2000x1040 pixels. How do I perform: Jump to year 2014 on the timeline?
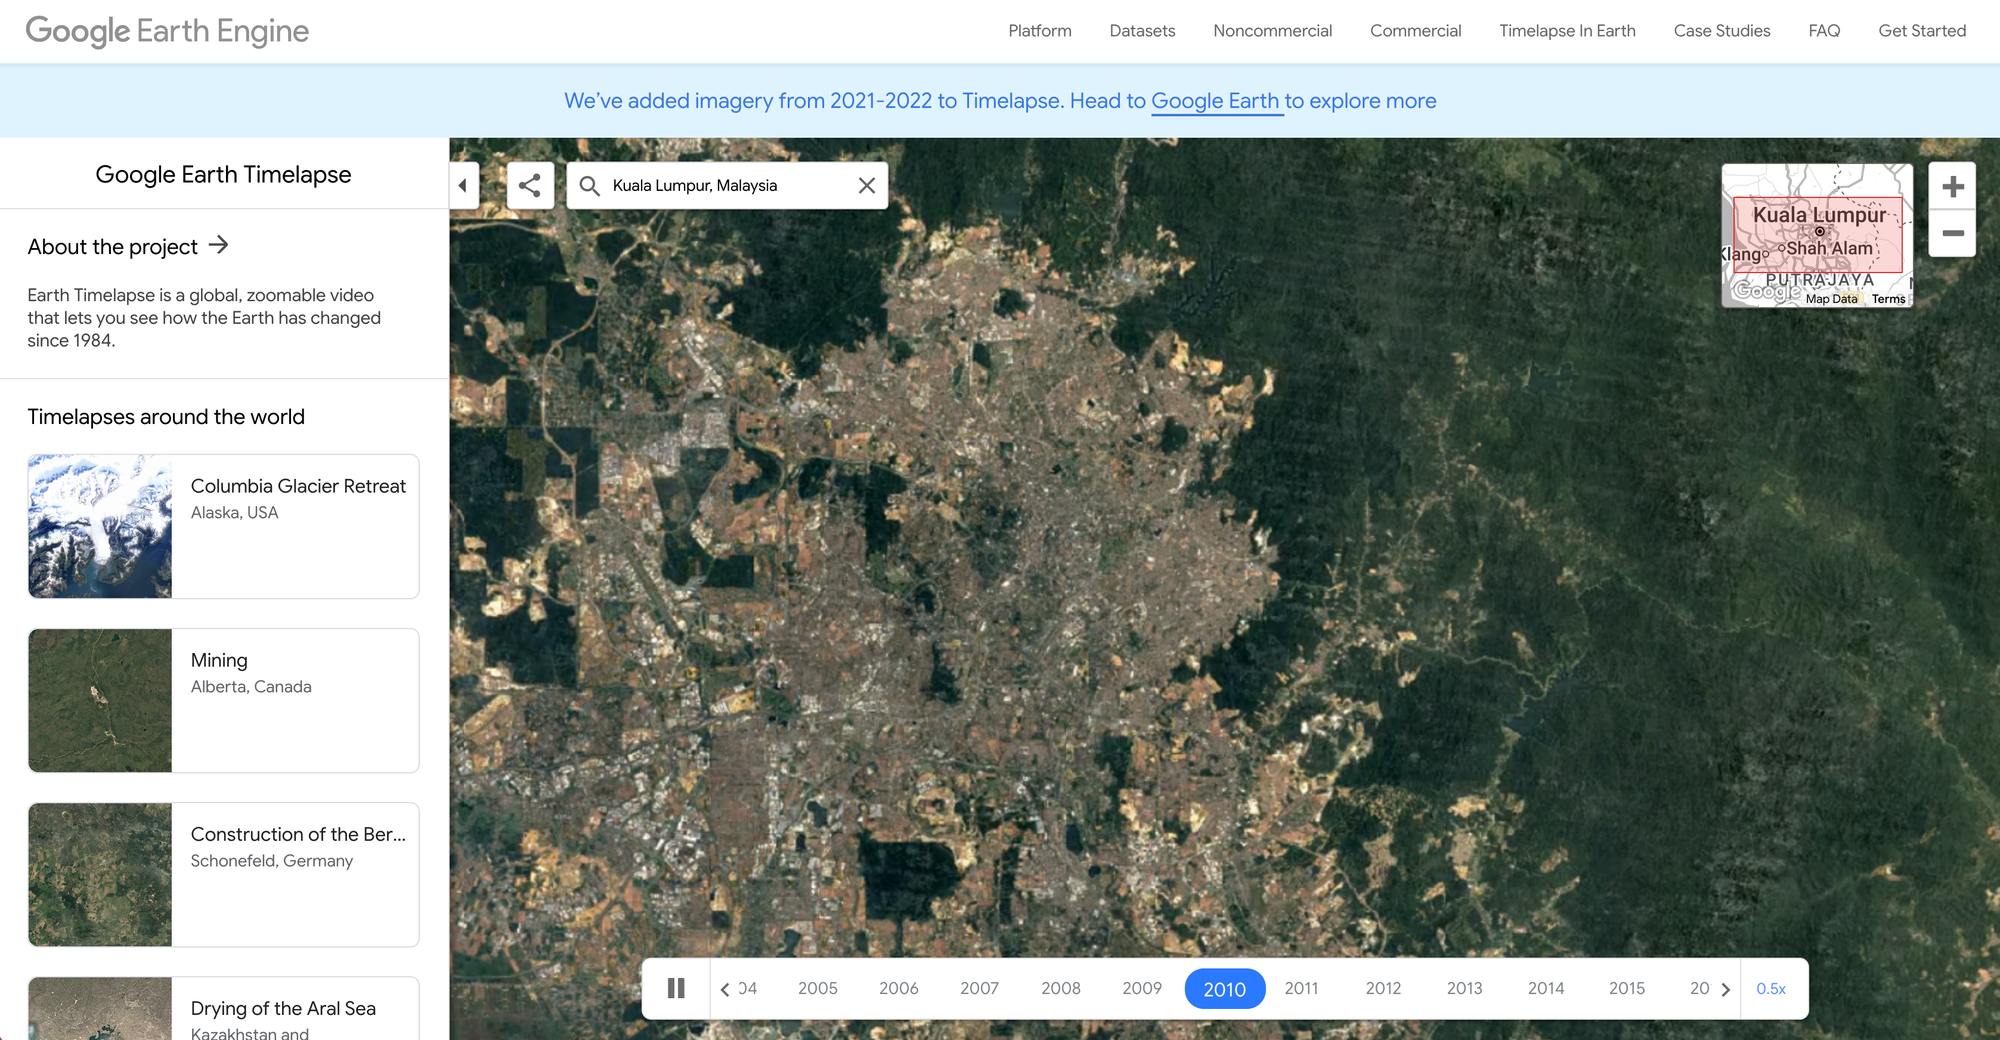(x=1545, y=988)
